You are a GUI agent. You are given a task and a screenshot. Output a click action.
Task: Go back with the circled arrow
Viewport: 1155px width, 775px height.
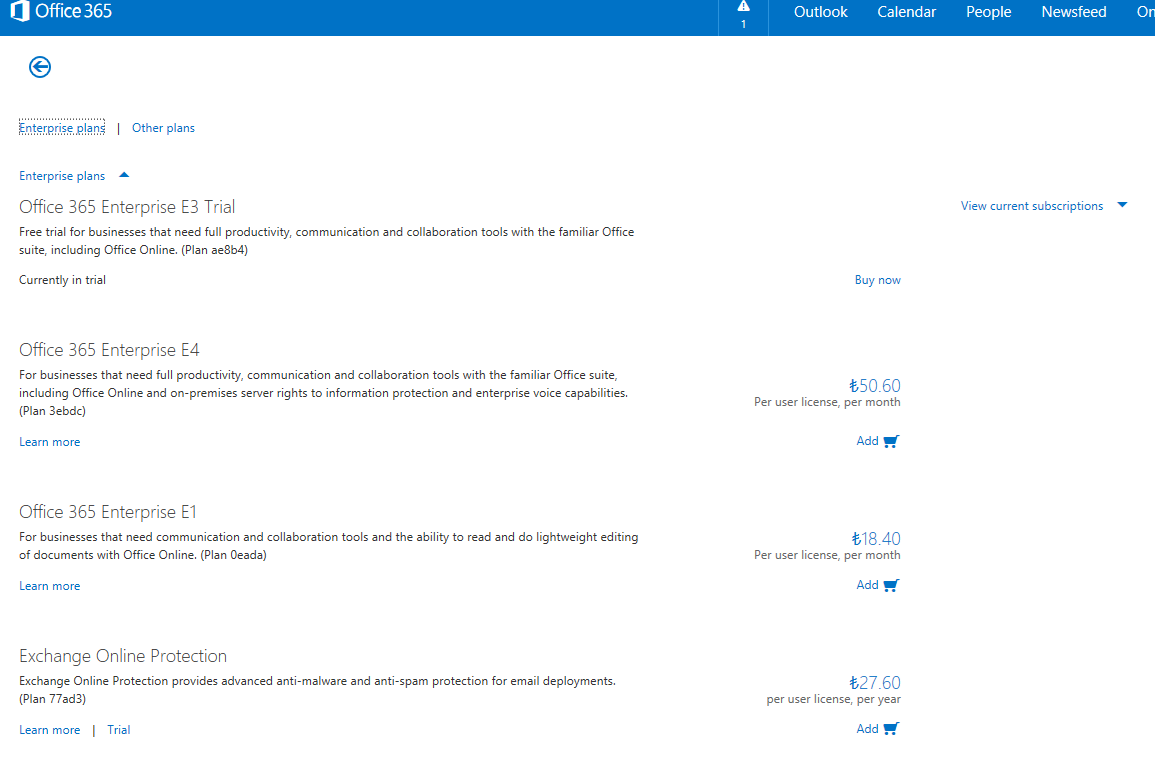coord(40,67)
